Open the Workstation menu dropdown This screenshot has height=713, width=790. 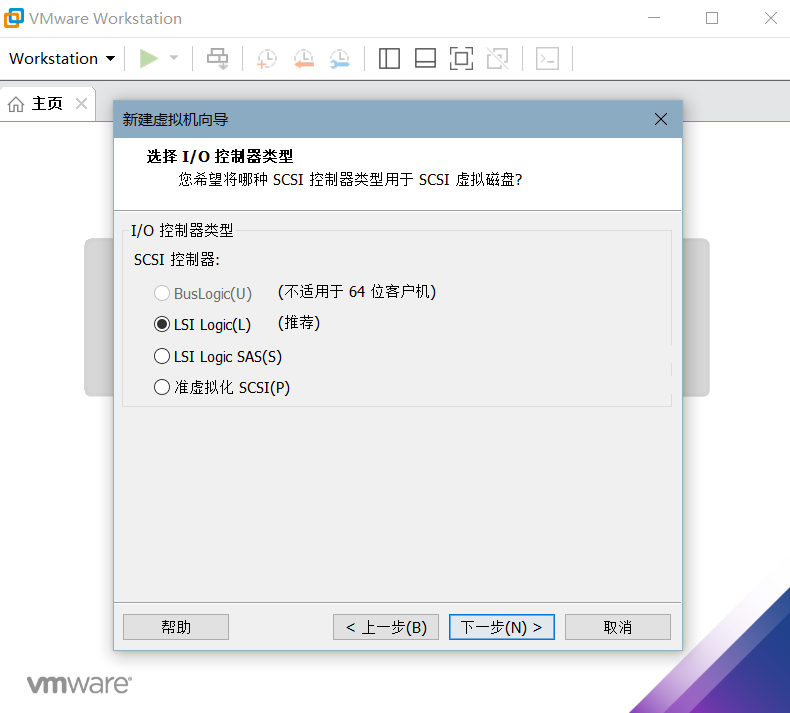click(62, 58)
